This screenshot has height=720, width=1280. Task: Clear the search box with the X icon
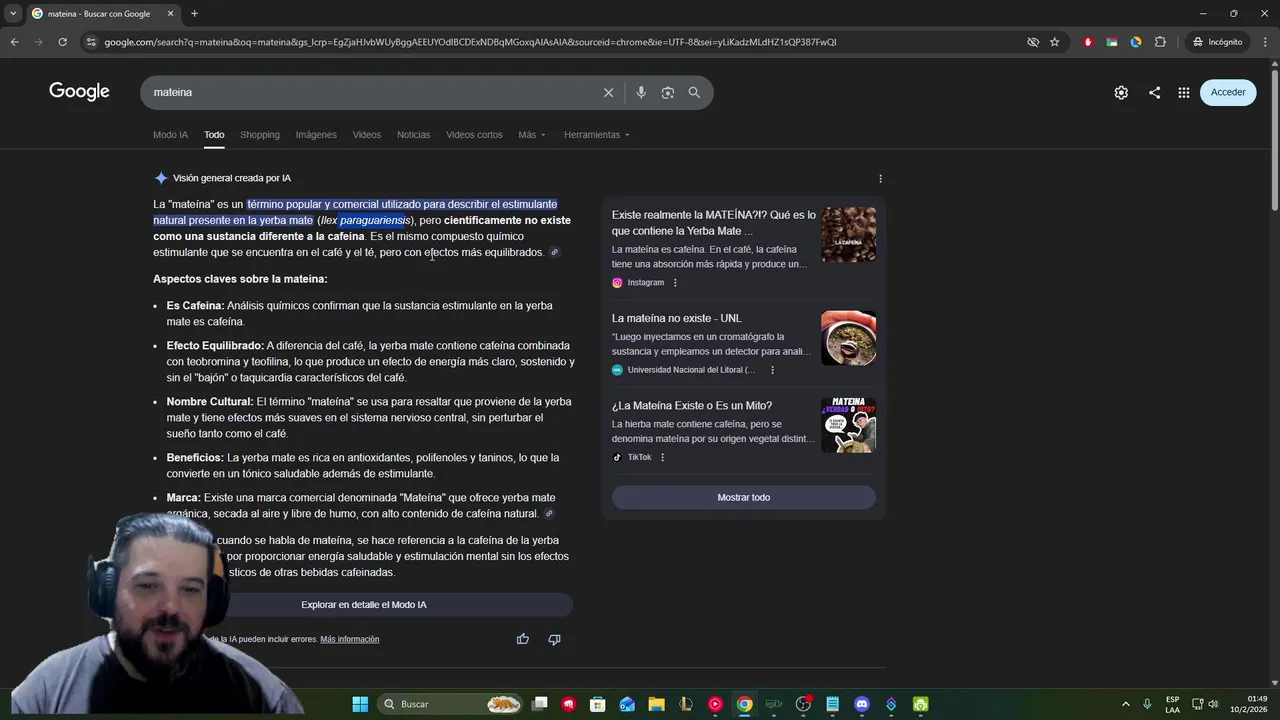[608, 92]
